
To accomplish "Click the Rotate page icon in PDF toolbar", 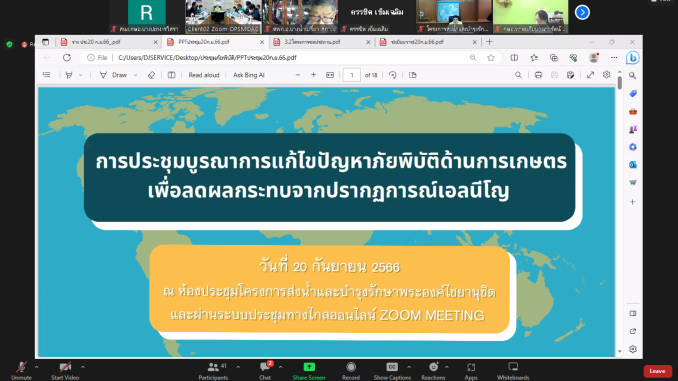I will click(x=393, y=75).
